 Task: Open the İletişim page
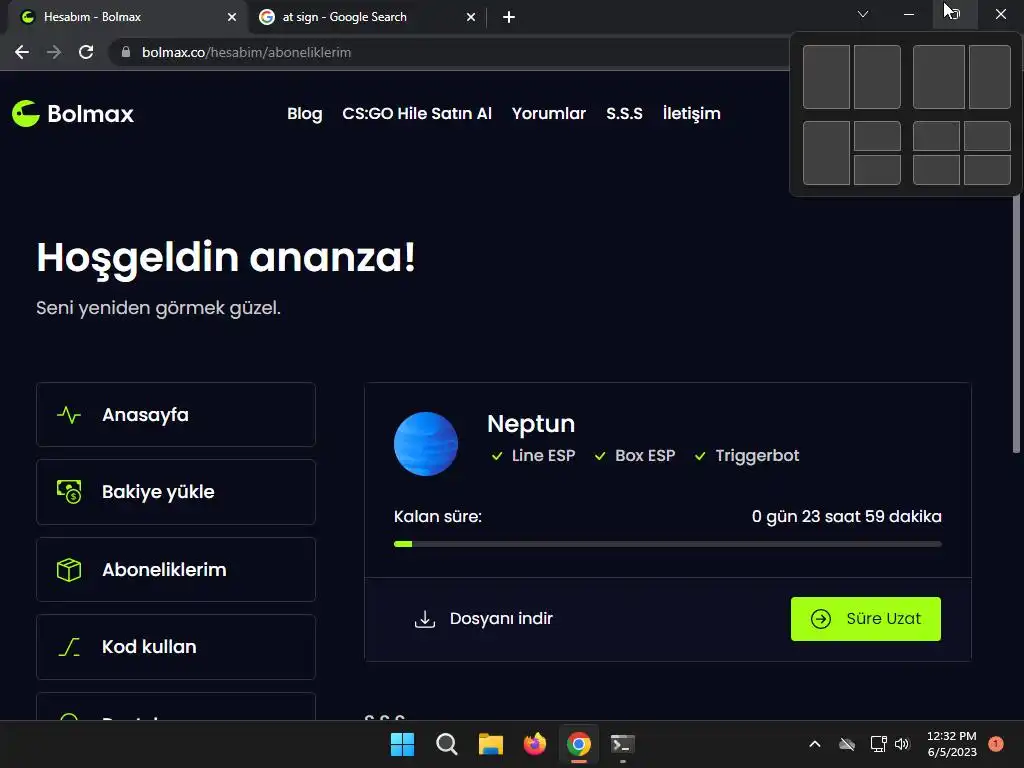(x=691, y=114)
